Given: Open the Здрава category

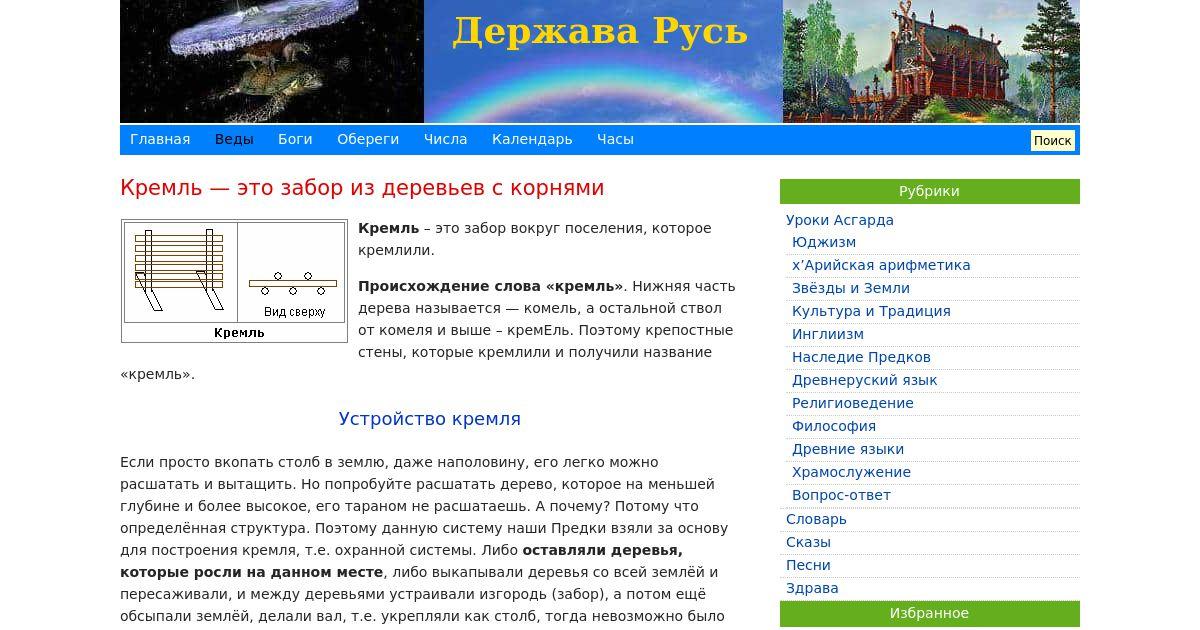Looking at the screenshot, I should (812, 588).
